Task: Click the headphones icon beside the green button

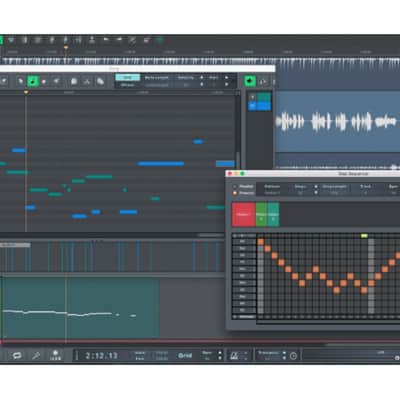Action: coord(263,81)
